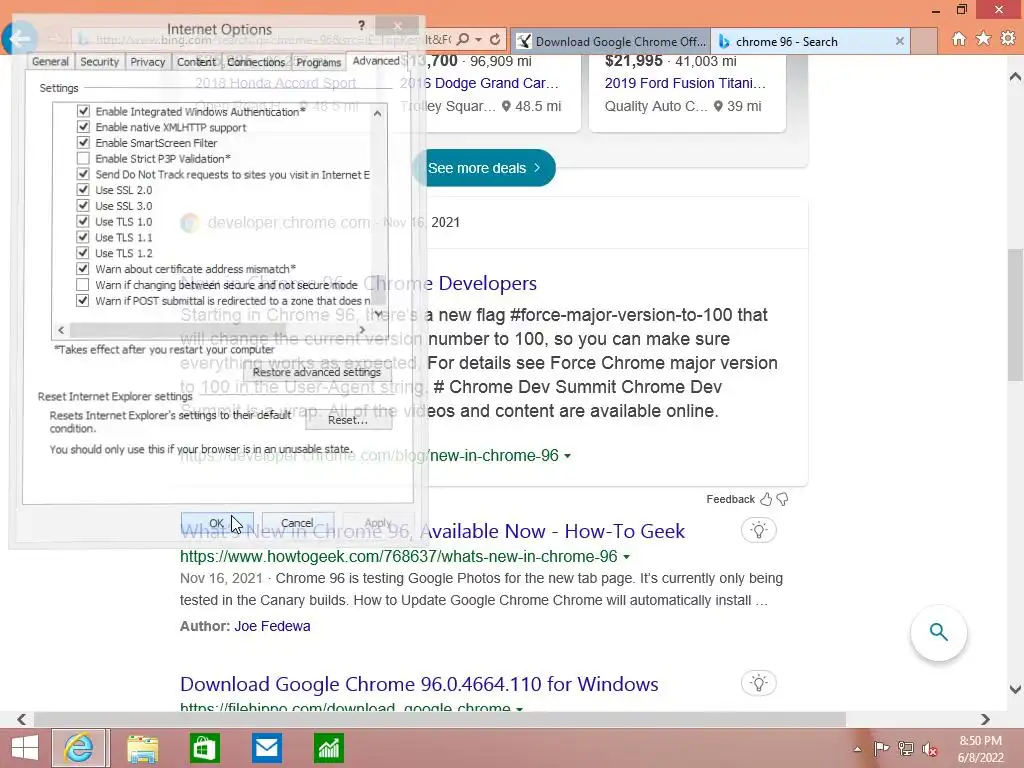Switch to the Connections tab
1024x768 pixels.
point(256,61)
